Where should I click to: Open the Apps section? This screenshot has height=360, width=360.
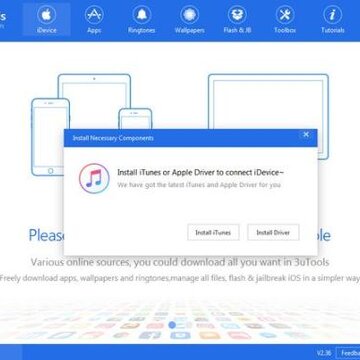click(94, 19)
